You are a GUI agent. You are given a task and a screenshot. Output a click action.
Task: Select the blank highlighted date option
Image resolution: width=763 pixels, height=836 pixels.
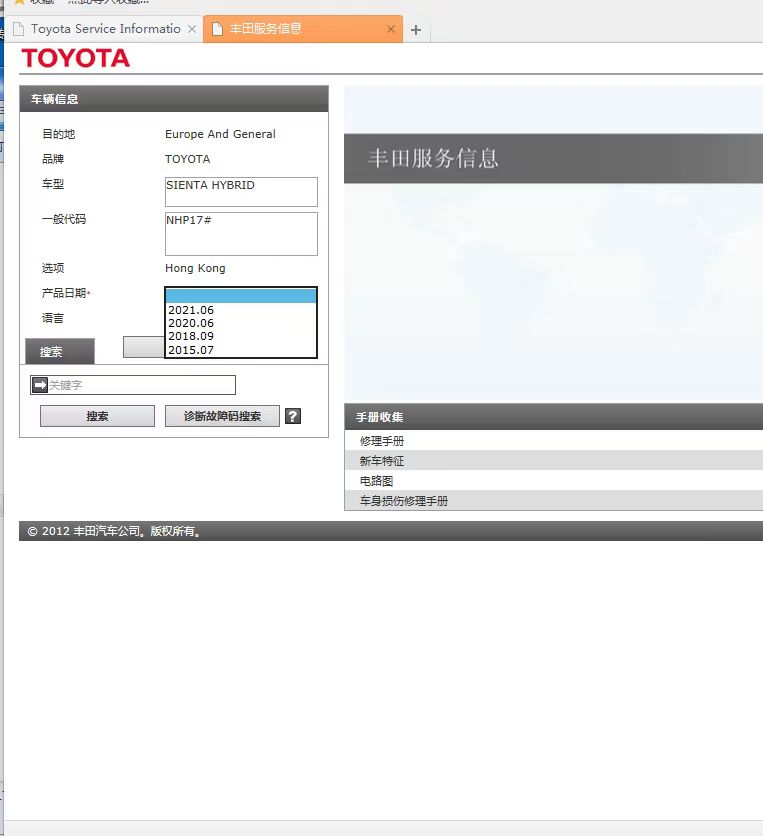click(242, 296)
